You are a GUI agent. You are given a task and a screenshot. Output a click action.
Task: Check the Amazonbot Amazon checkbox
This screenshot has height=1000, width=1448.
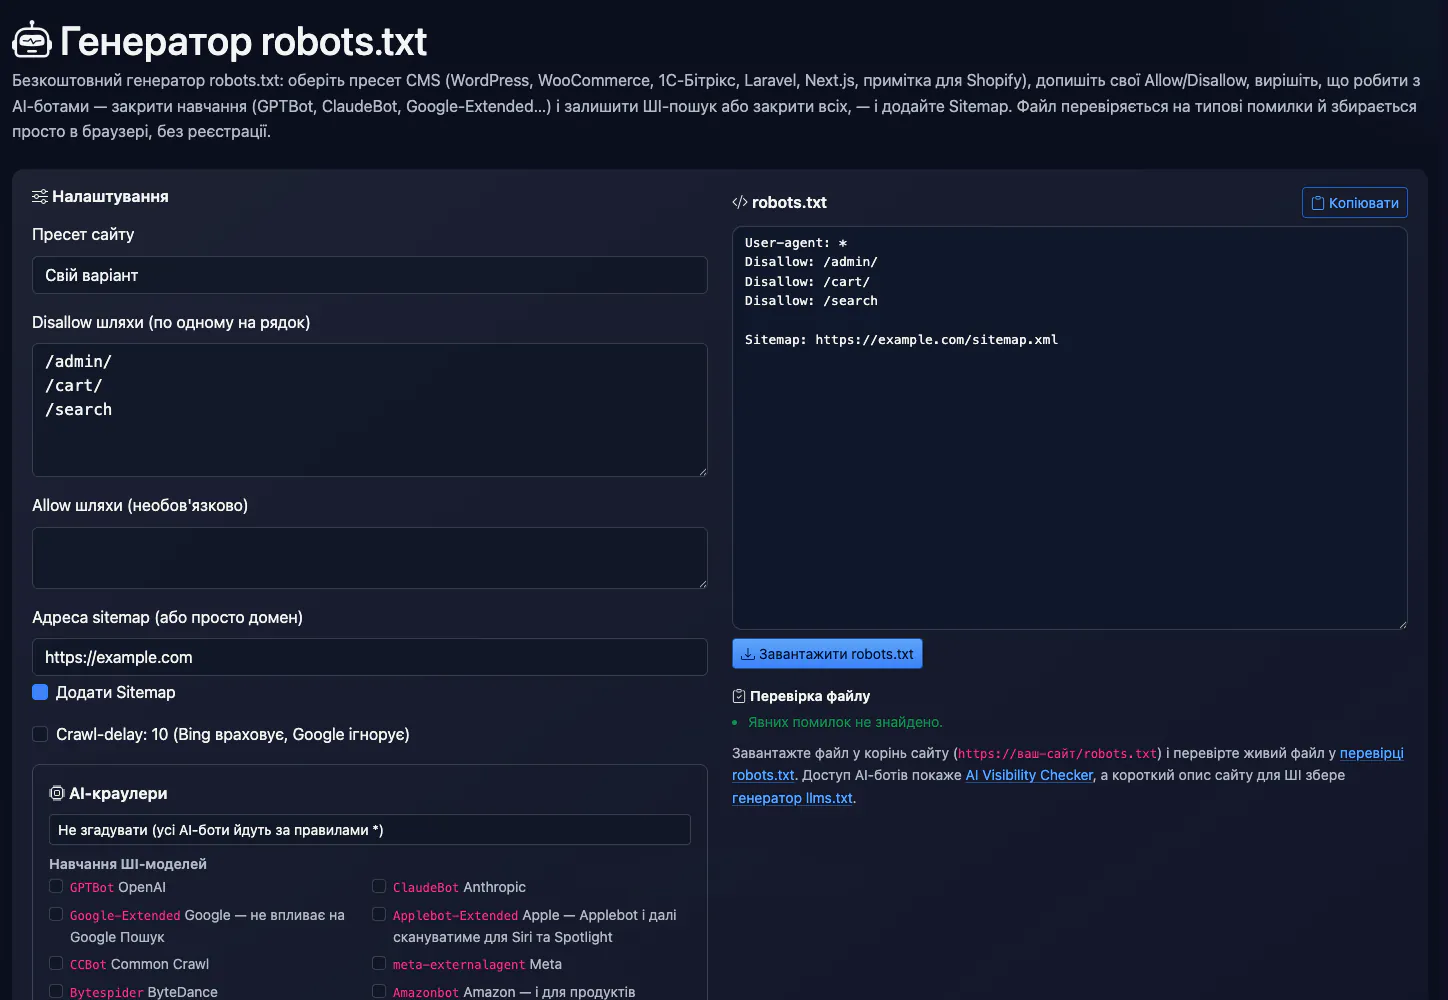(x=379, y=991)
